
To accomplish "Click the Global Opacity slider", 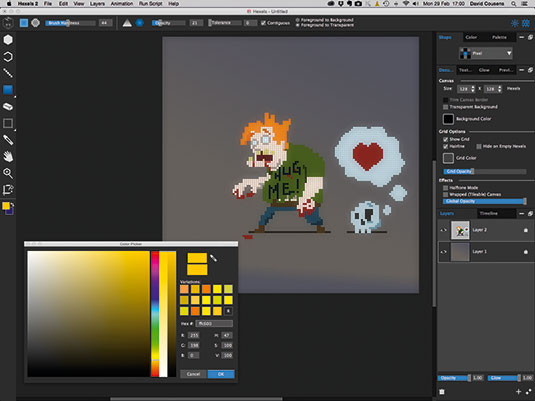I will coord(485,201).
